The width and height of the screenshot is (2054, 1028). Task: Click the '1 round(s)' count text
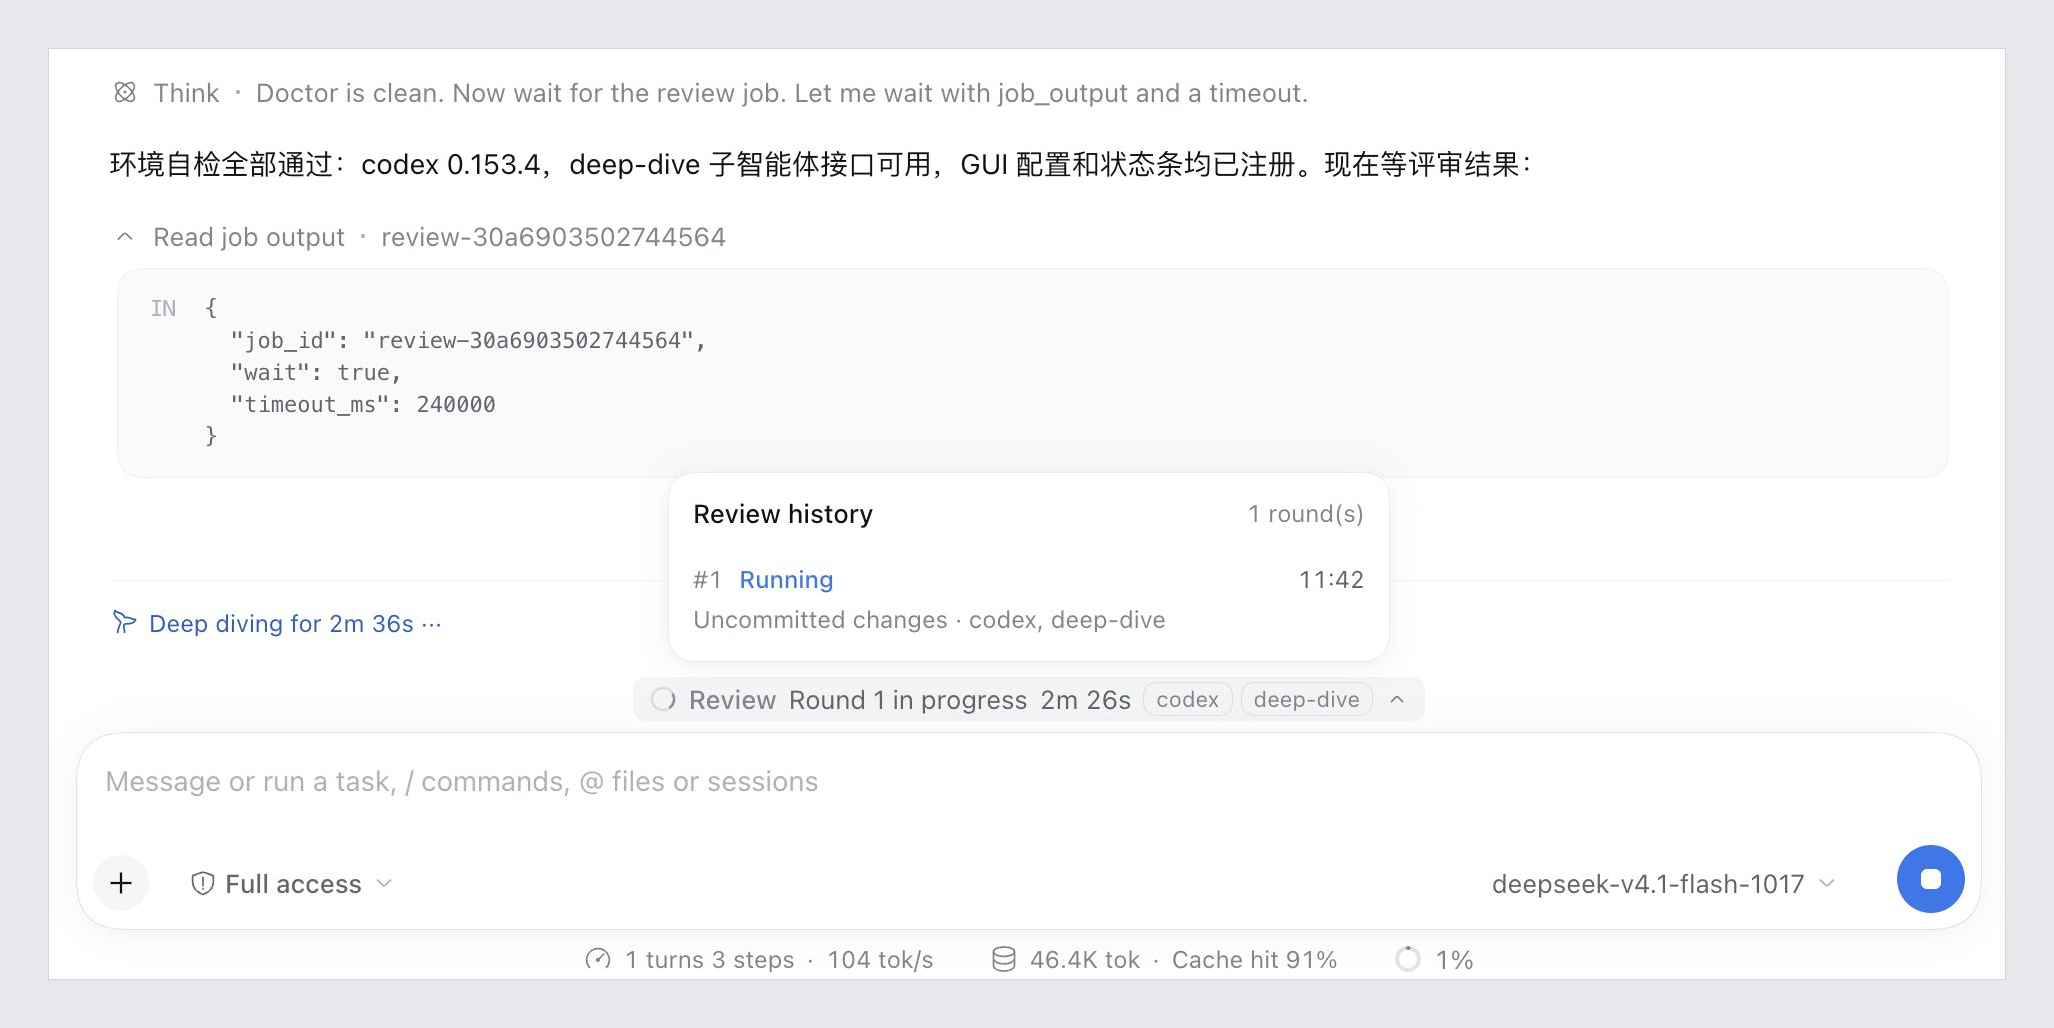1306,514
